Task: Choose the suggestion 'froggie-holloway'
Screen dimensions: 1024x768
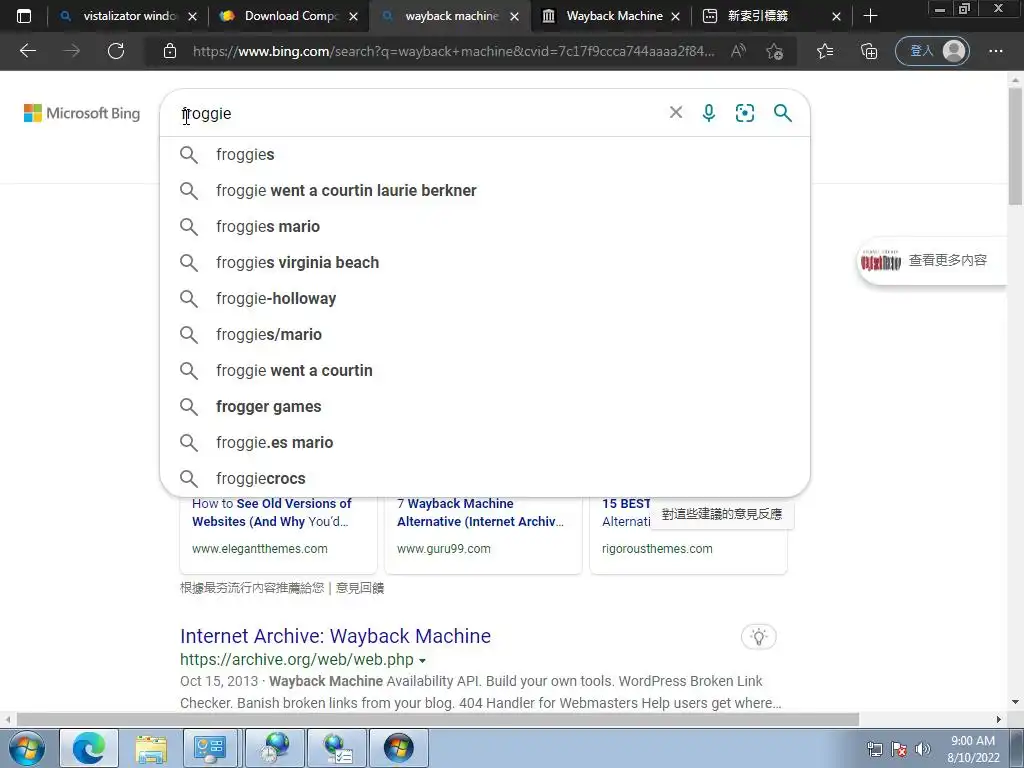Action: tap(485, 298)
